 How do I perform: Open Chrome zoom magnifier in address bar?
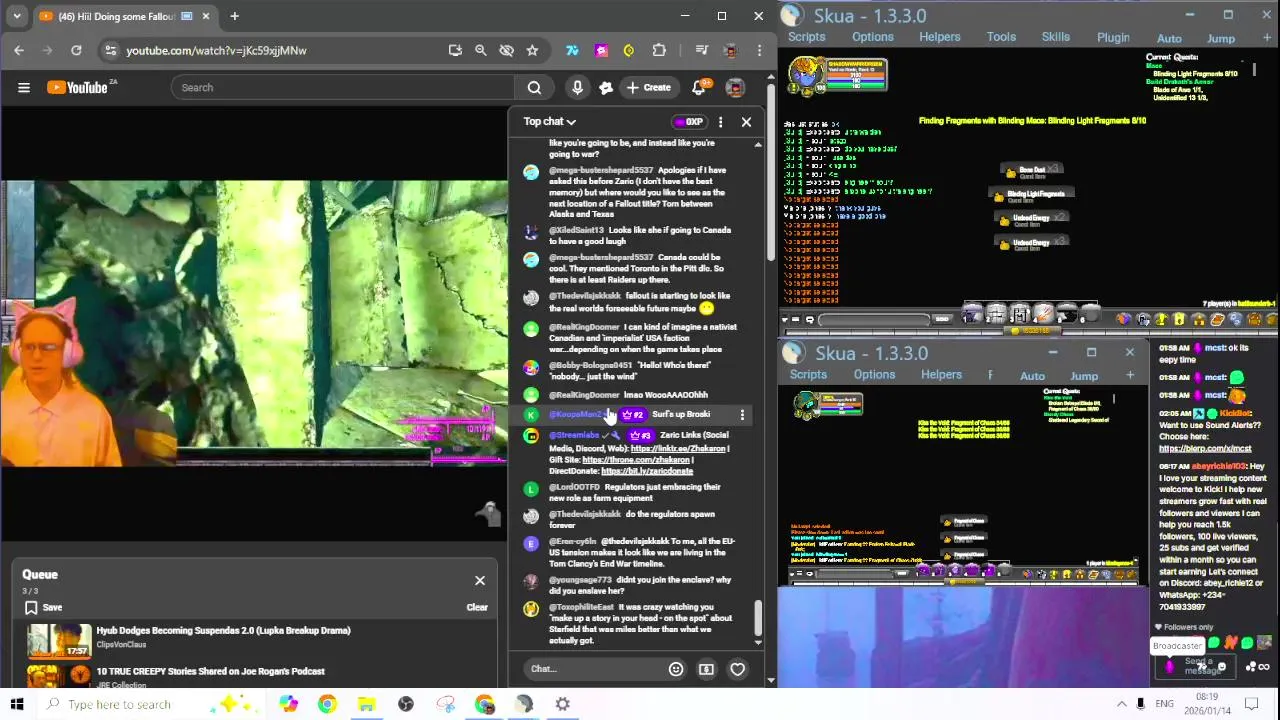coord(481,50)
